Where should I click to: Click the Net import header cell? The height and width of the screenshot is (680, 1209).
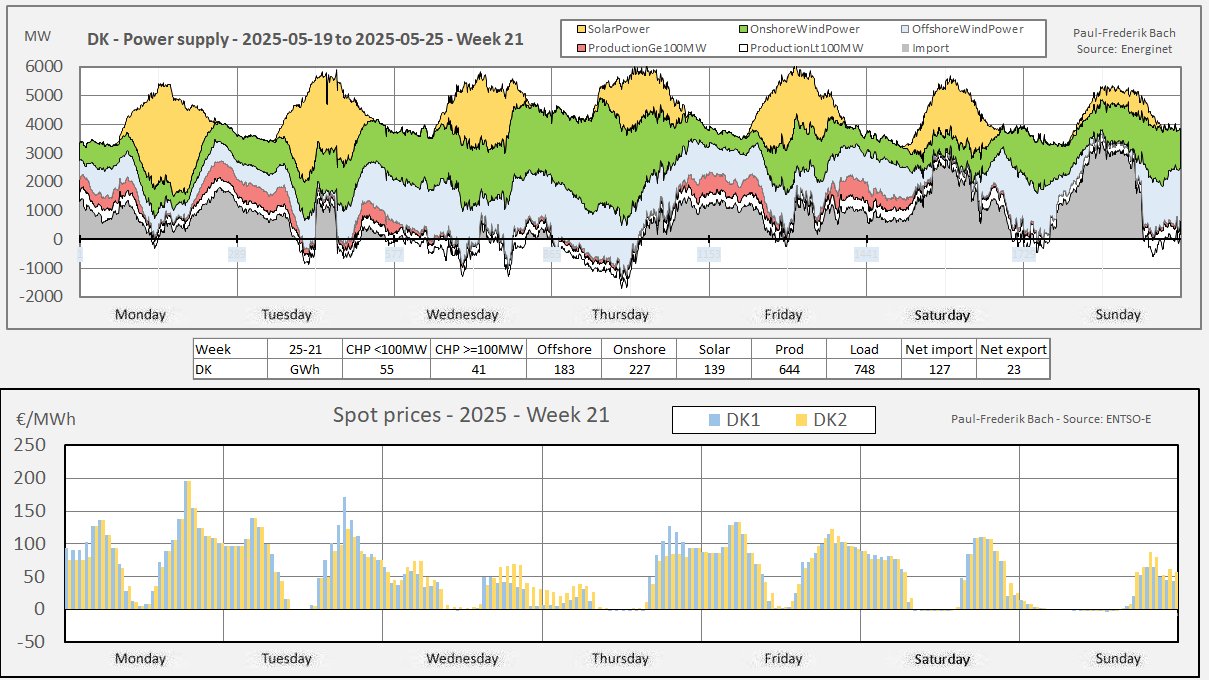pos(938,349)
